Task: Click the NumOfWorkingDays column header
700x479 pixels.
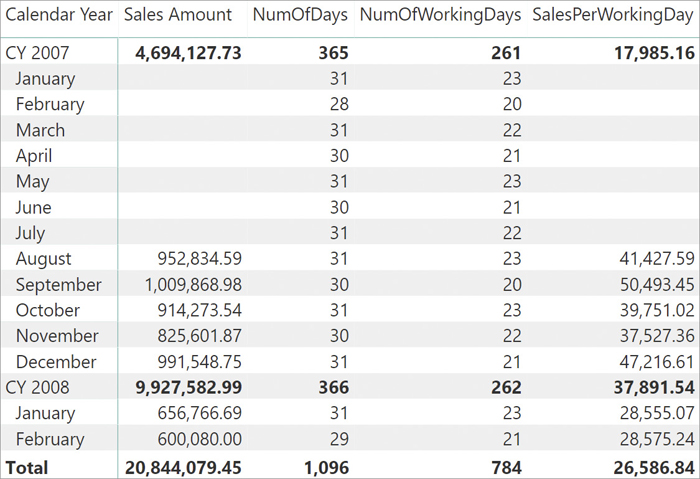Action: click(x=440, y=15)
